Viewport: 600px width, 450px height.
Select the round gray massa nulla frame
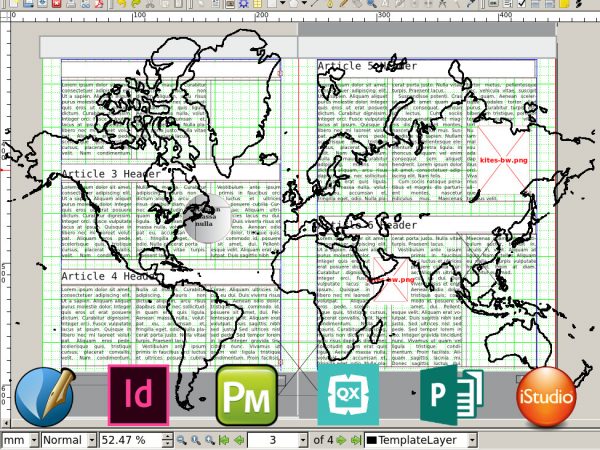(x=207, y=218)
